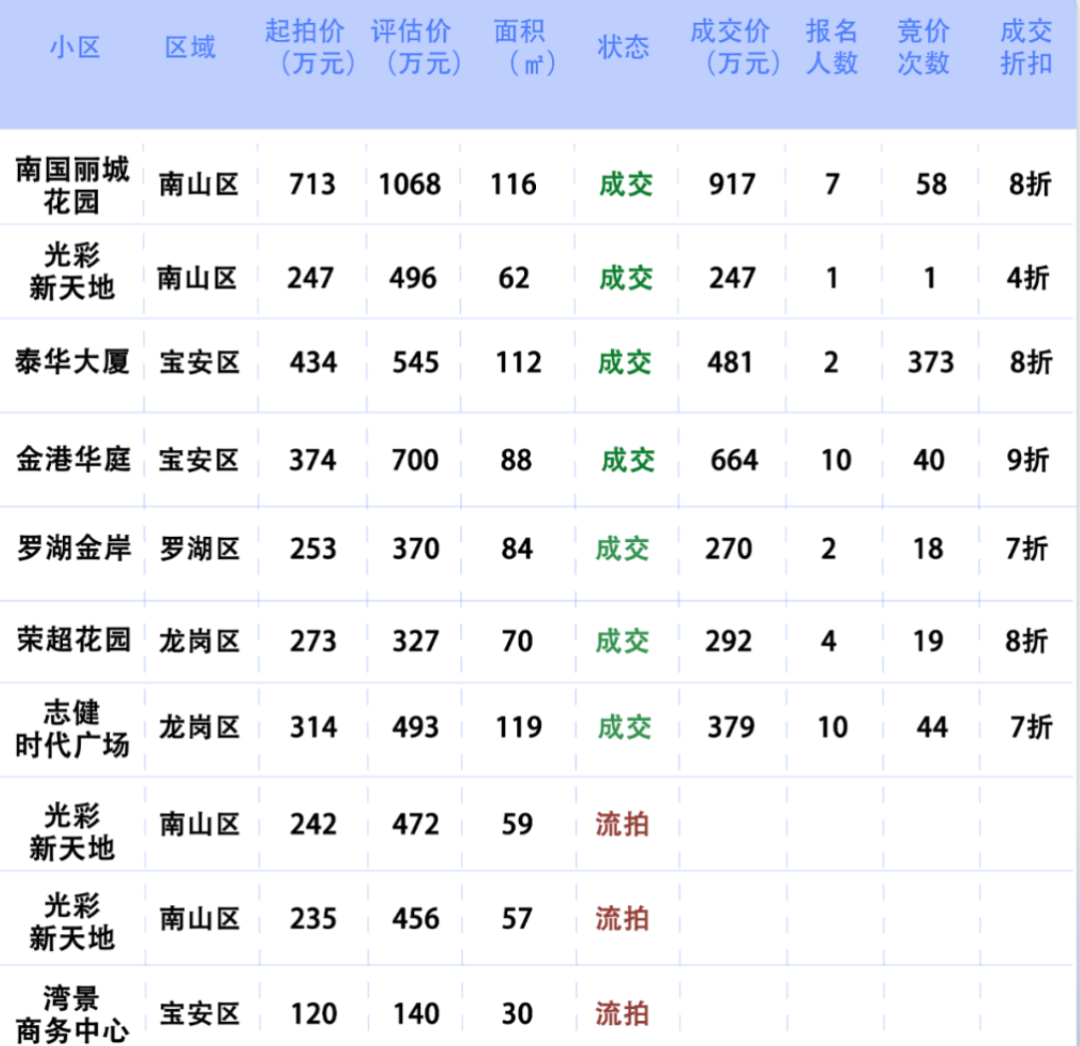Click the 面积(㎡) column header
The width and height of the screenshot is (1080, 1046).
[x=519, y=47]
